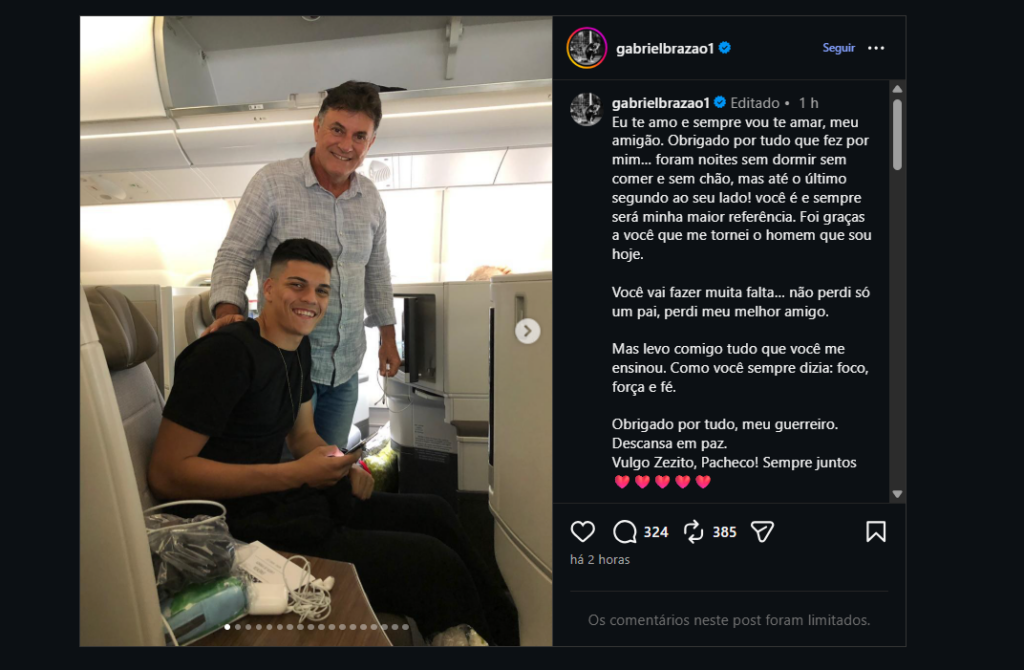Like the post with the heart icon
The image size is (1024, 670).
coord(582,532)
